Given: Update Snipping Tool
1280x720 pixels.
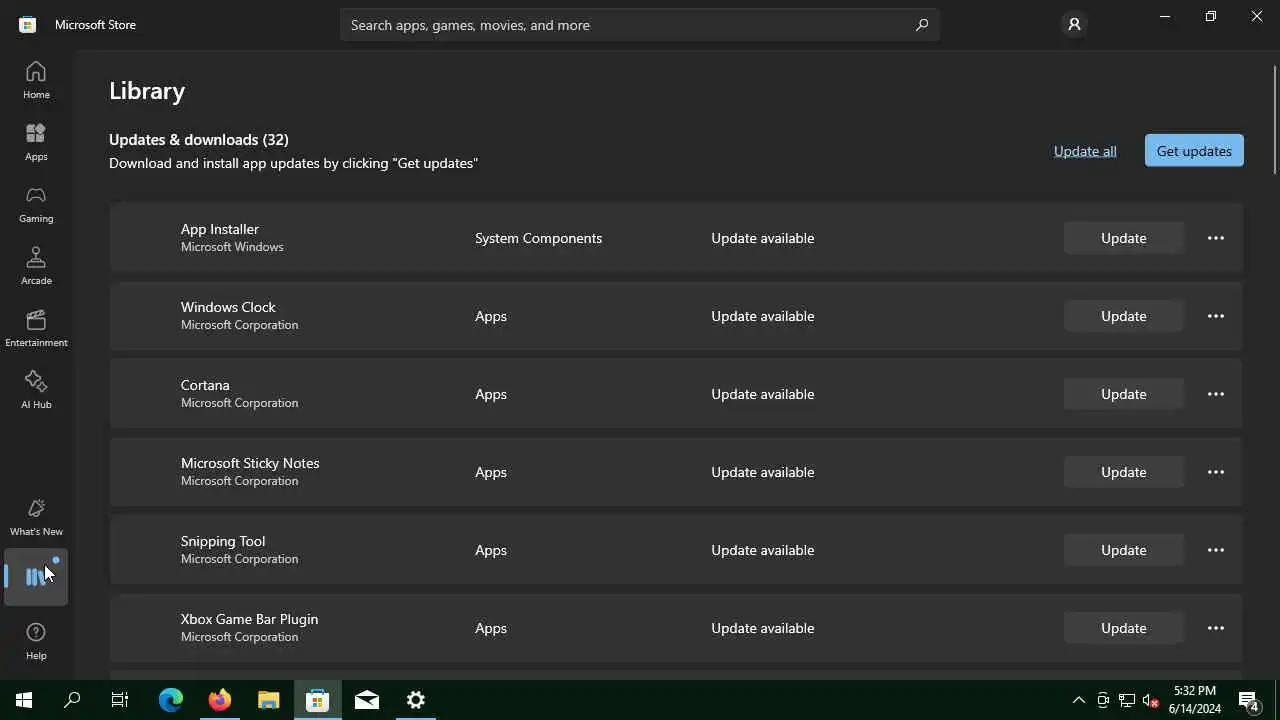Looking at the screenshot, I should [1124, 550].
